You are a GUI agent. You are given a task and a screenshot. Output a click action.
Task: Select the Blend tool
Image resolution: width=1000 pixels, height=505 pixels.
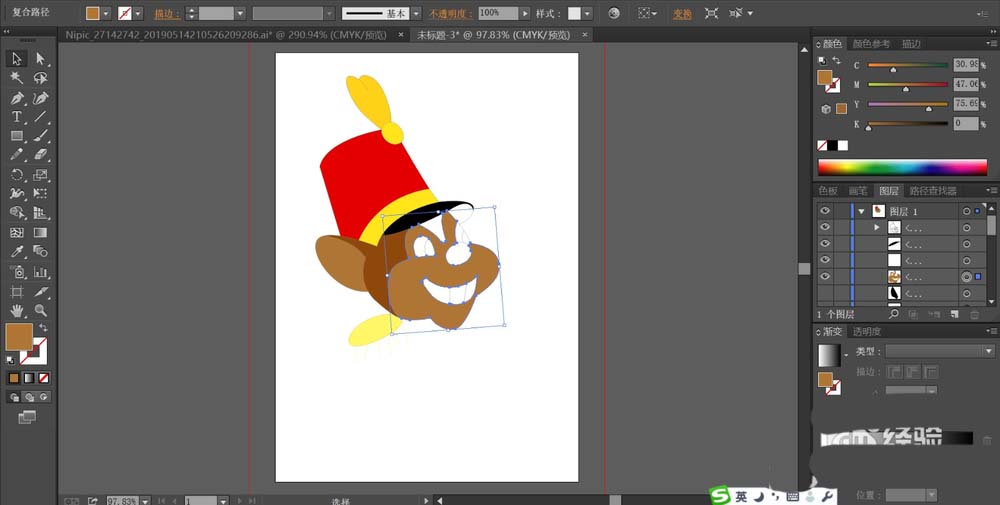[41, 252]
